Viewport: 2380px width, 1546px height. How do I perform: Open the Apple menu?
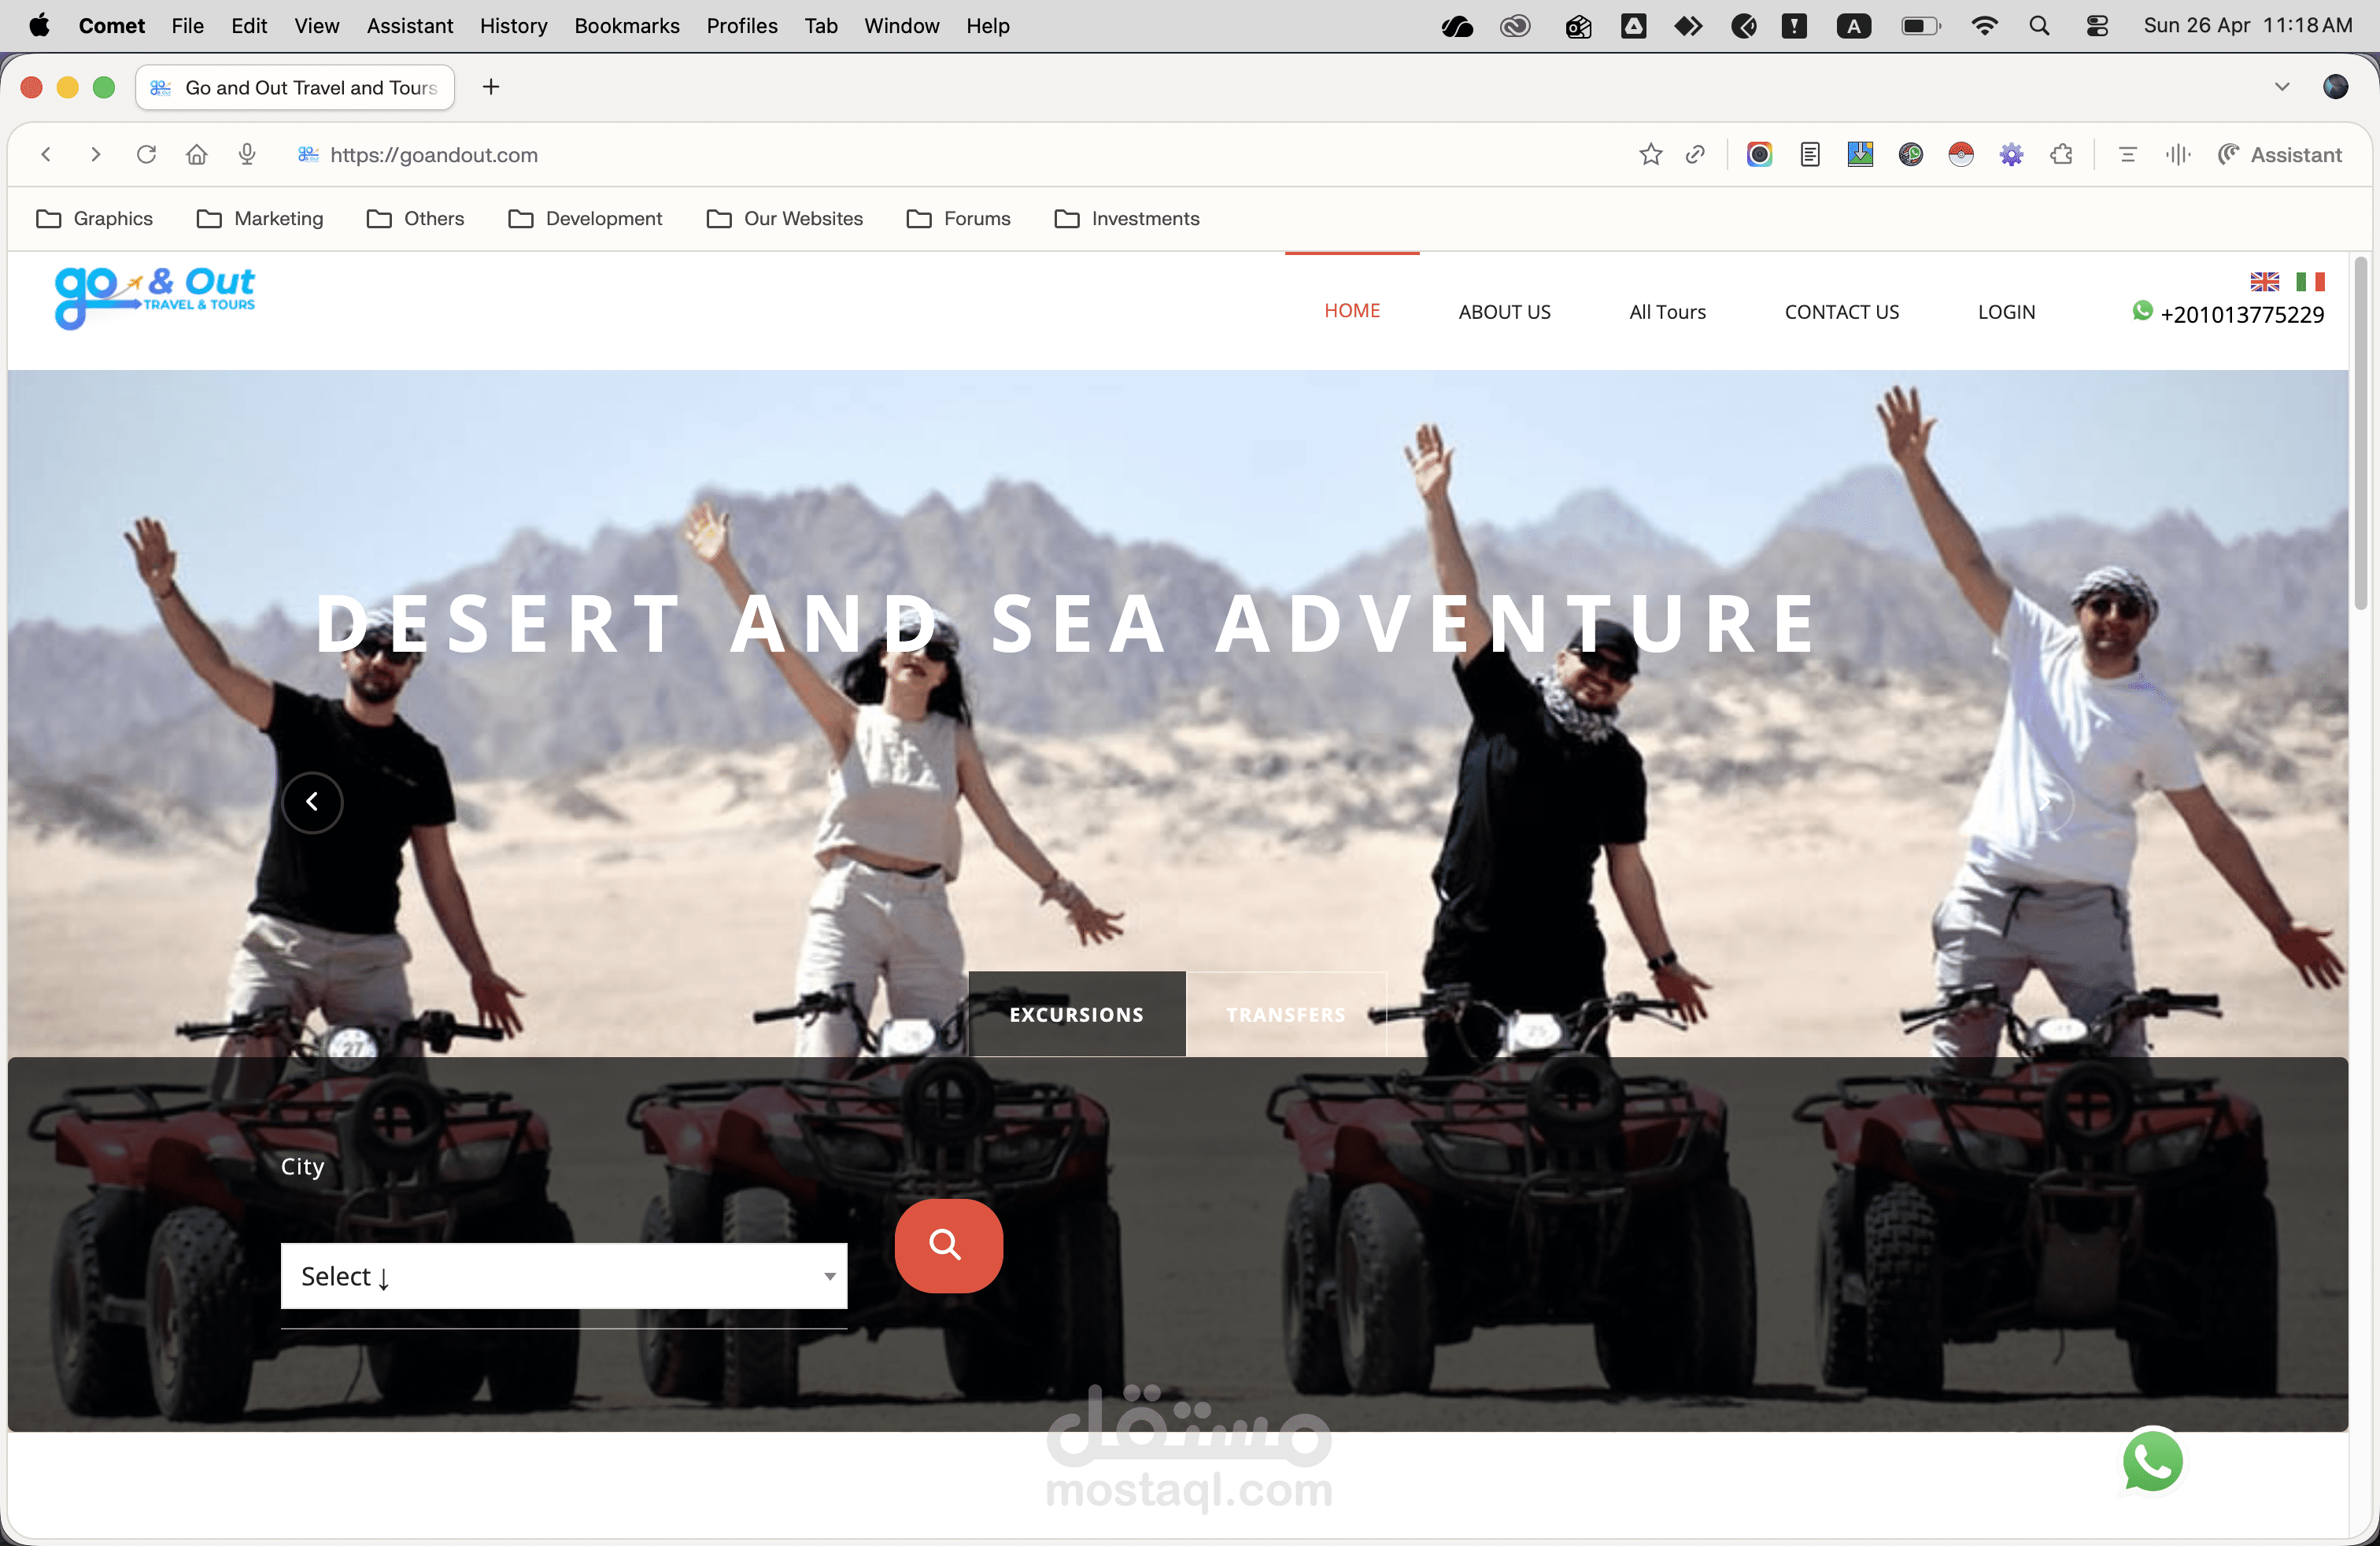click(40, 25)
